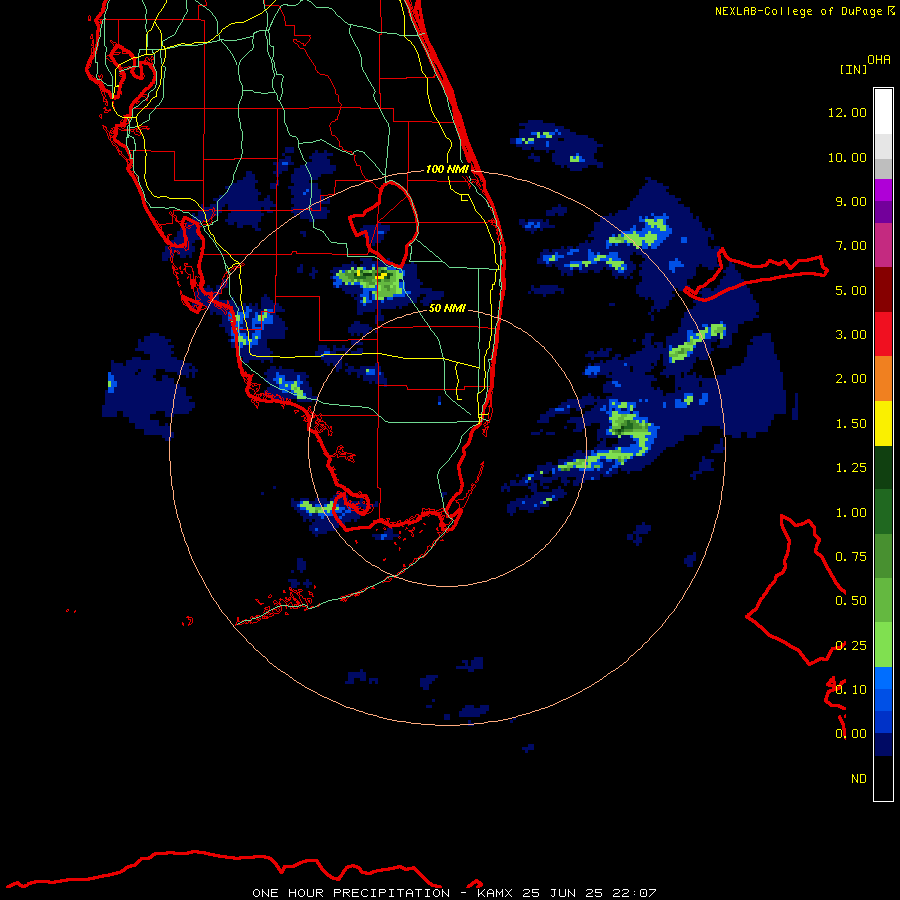900x900 pixels.
Task: Click the OHA product label
Action: pyautogui.click(x=879, y=60)
